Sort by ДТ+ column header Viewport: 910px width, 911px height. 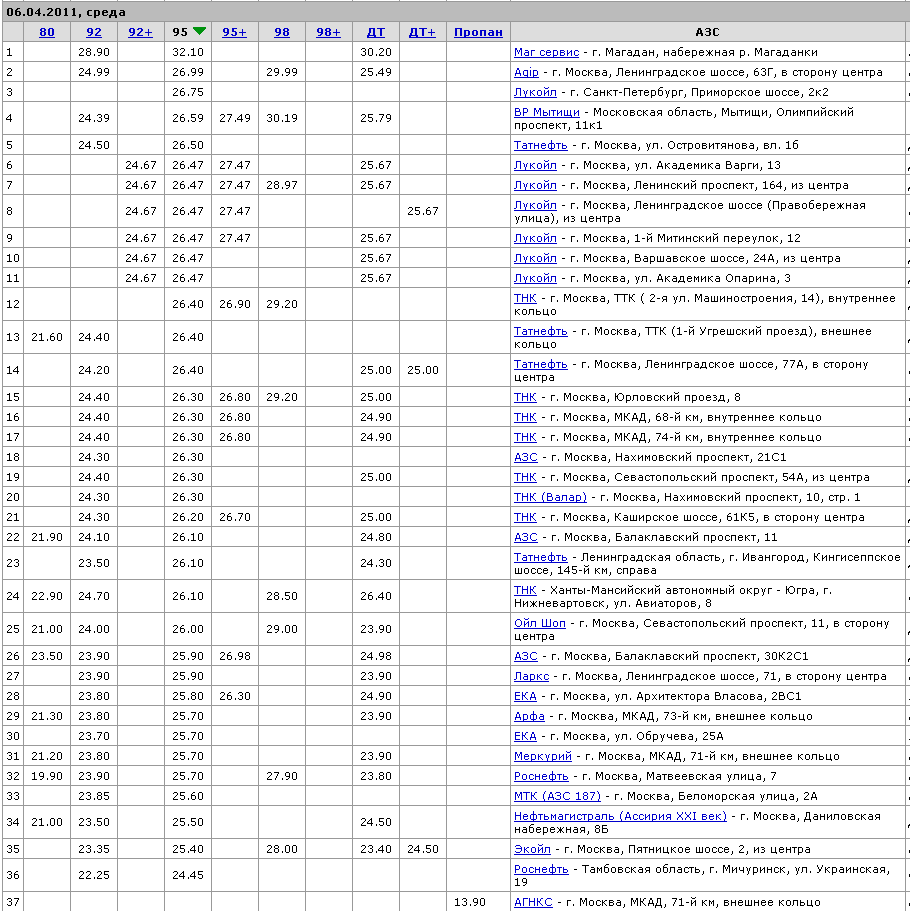tap(422, 32)
